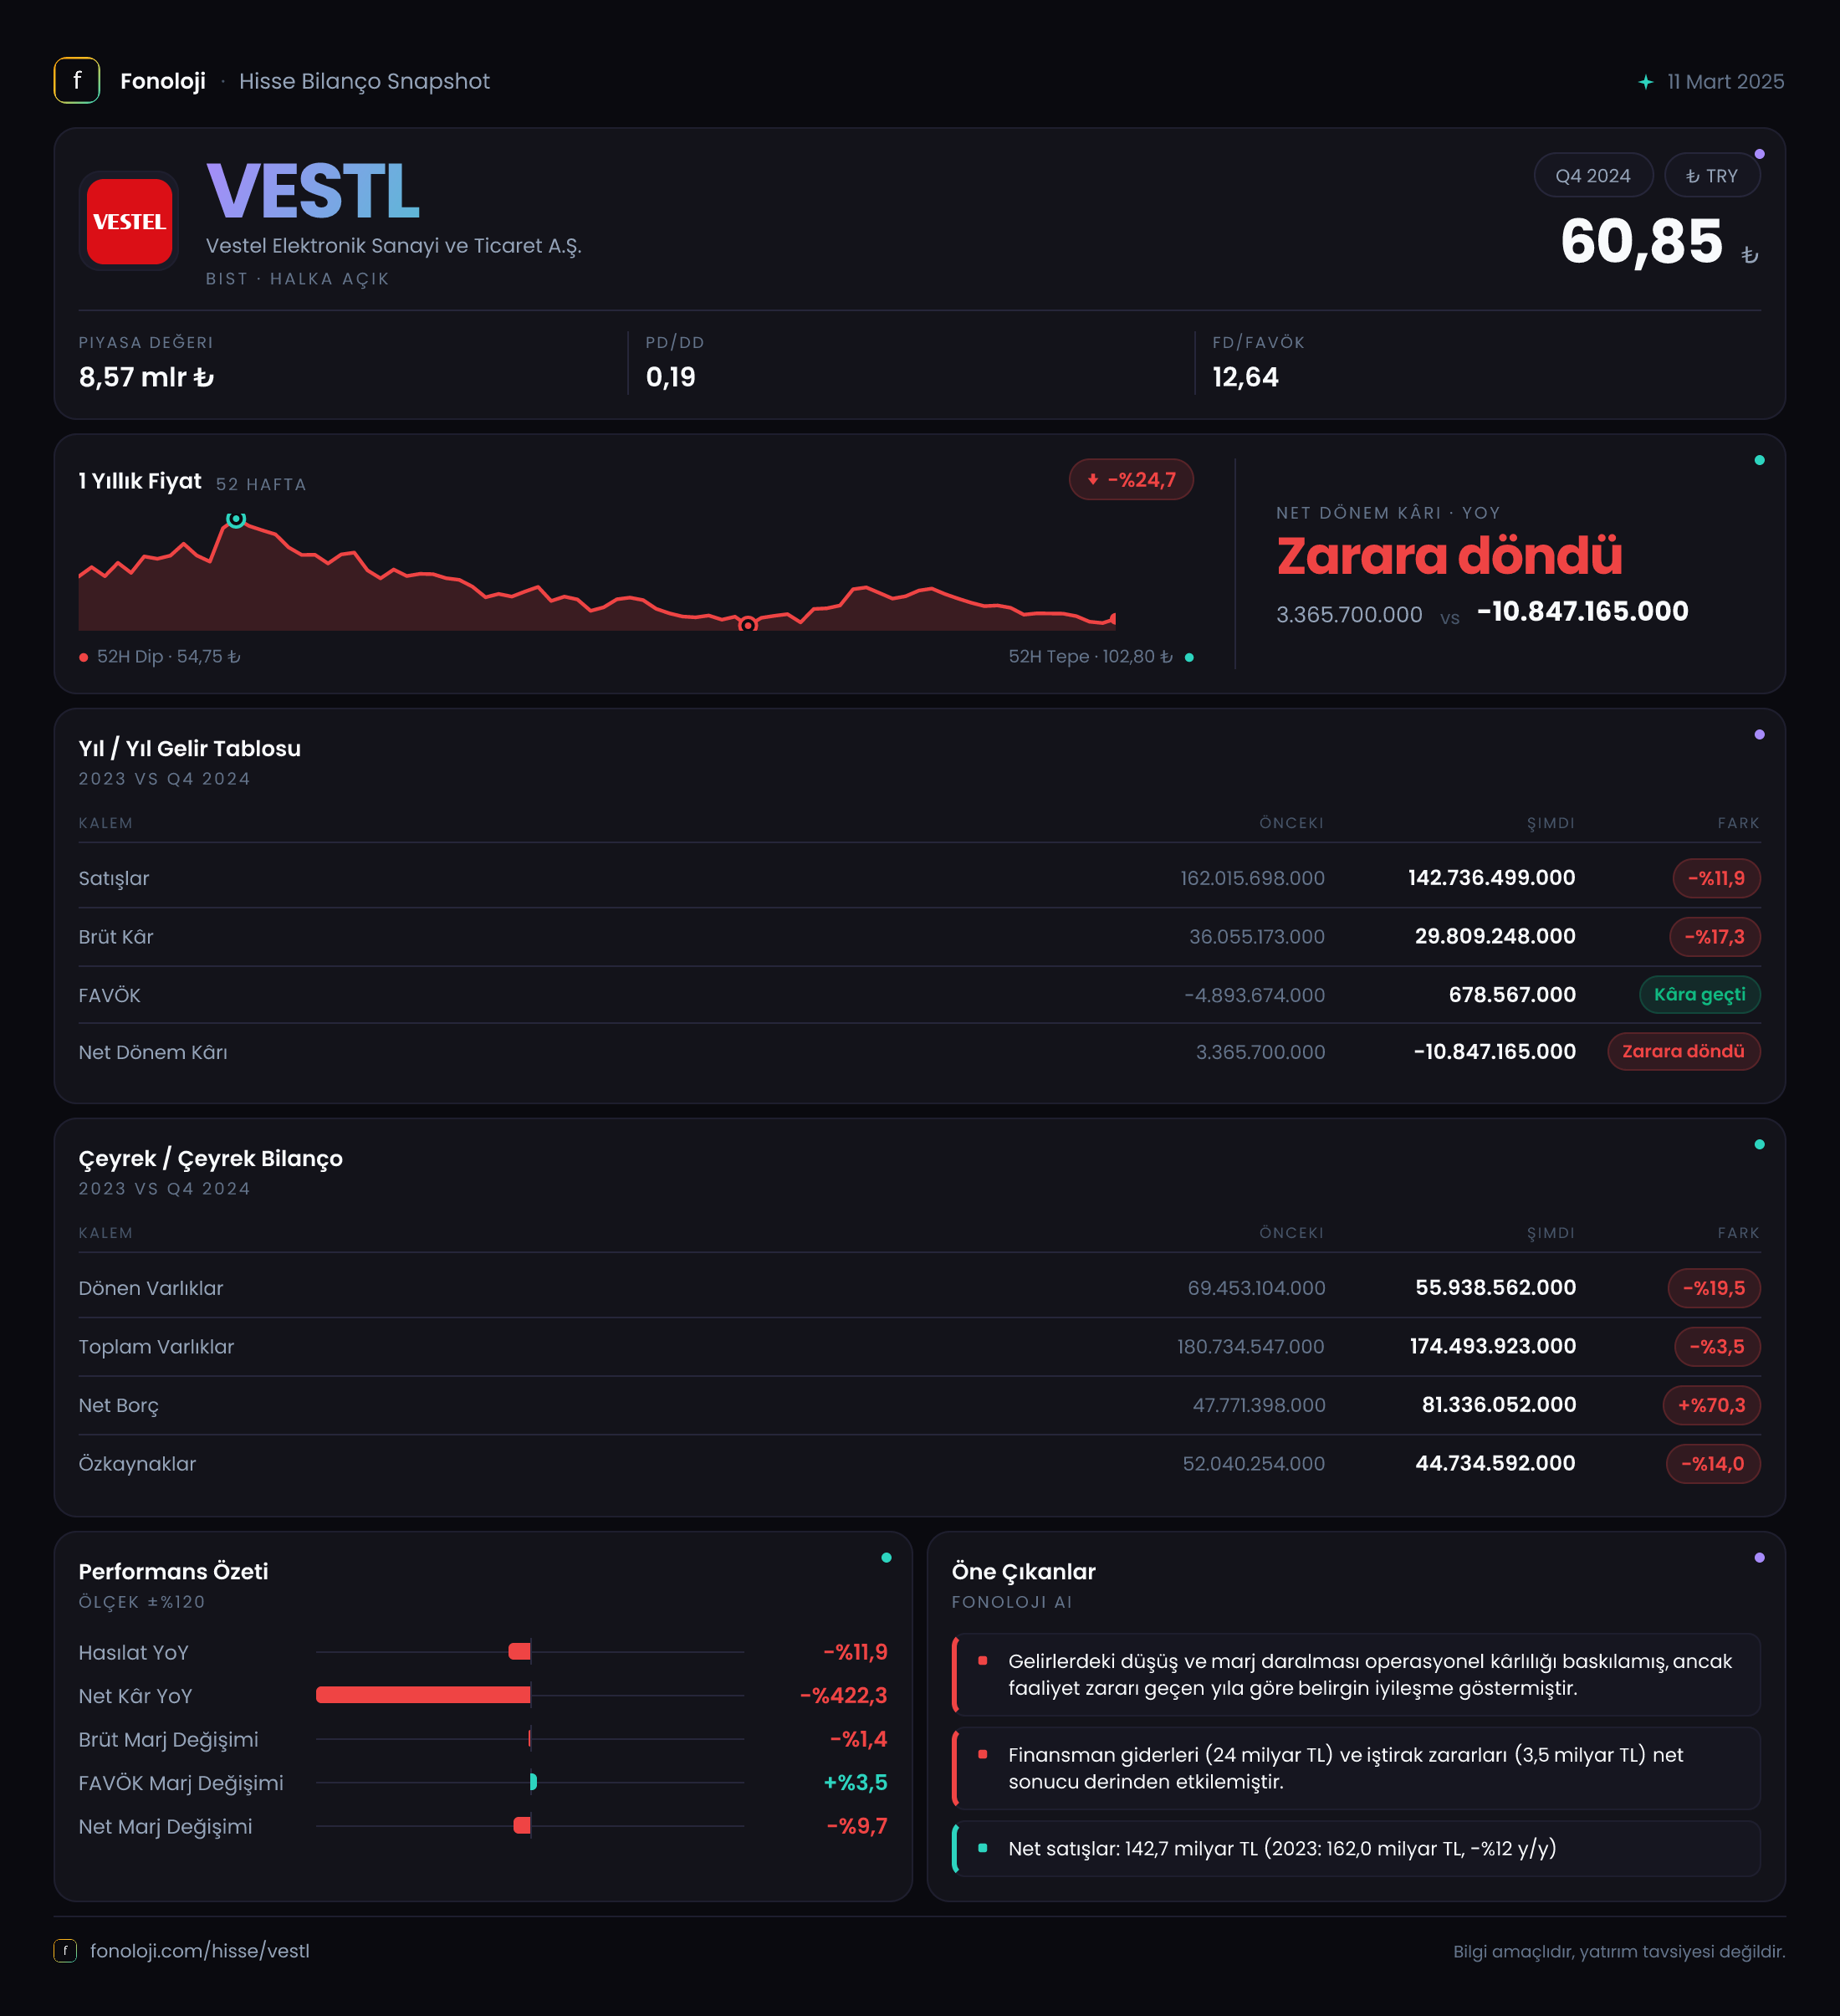Image resolution: width=1840 pixels, height=2016 pixels.
Task: Click the Net Marj Değişimi performance bar
Action: point(522,1826)
